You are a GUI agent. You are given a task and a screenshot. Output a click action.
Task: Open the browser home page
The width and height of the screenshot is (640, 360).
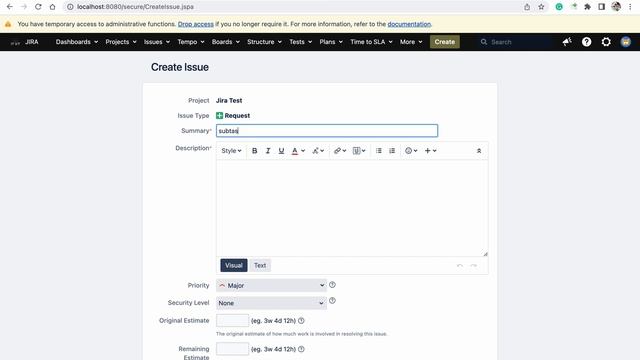[x=52, y=7]
